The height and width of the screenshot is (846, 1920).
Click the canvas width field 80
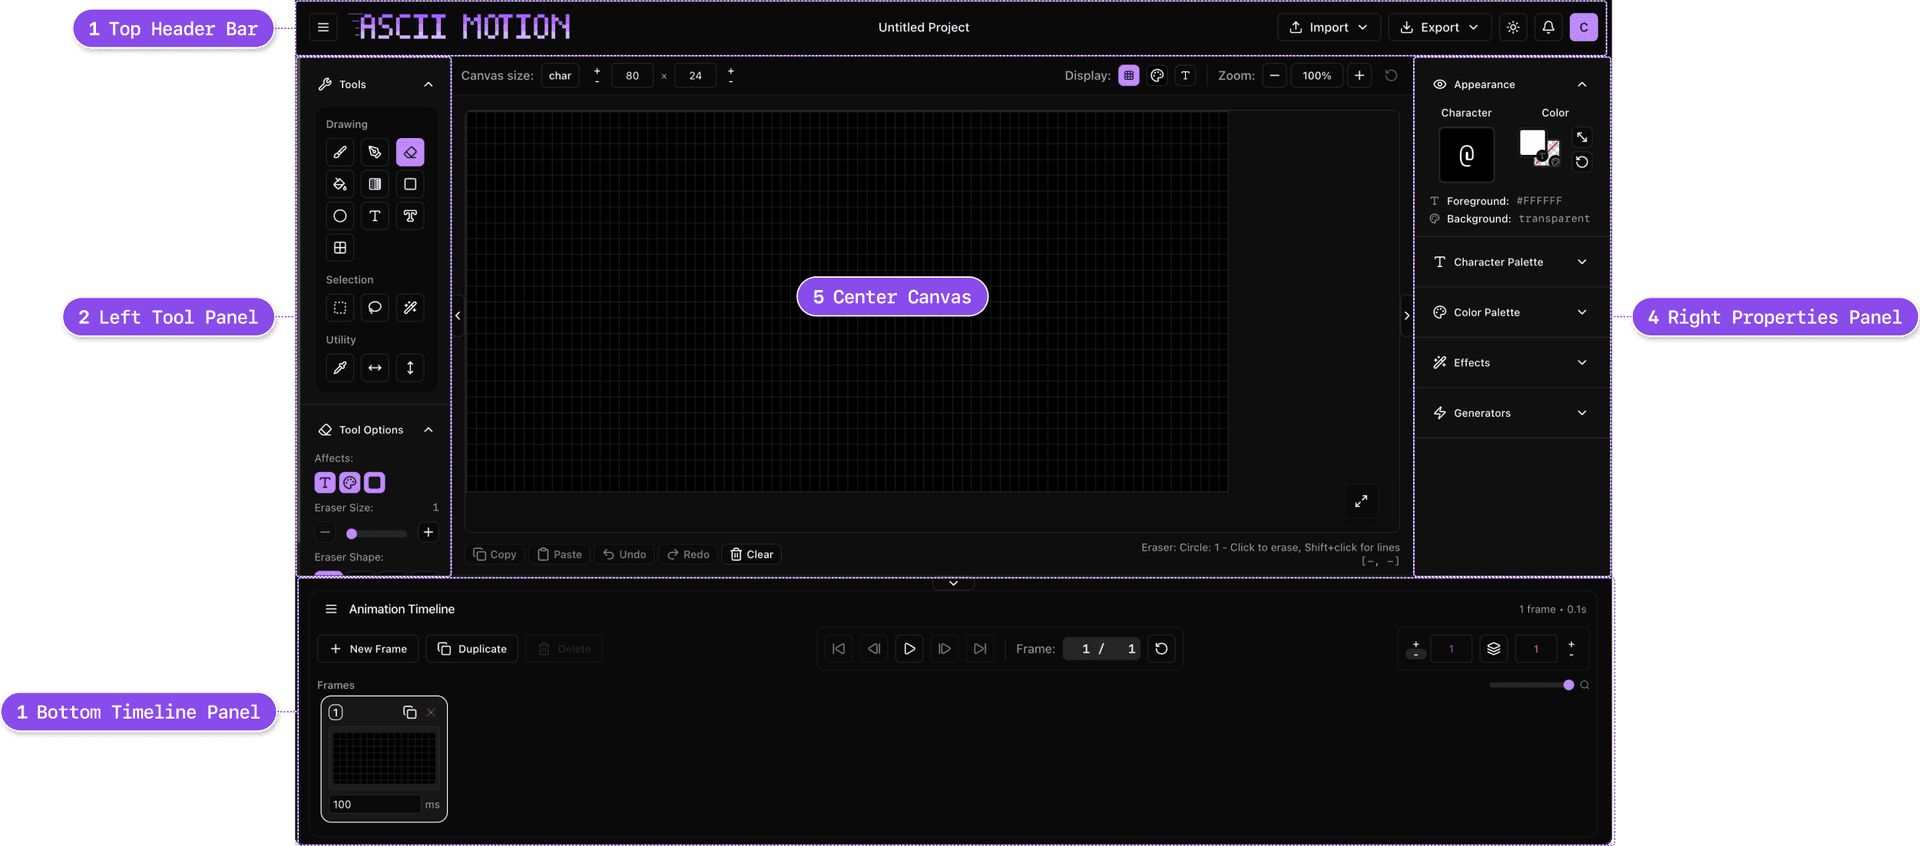[632, 75]
